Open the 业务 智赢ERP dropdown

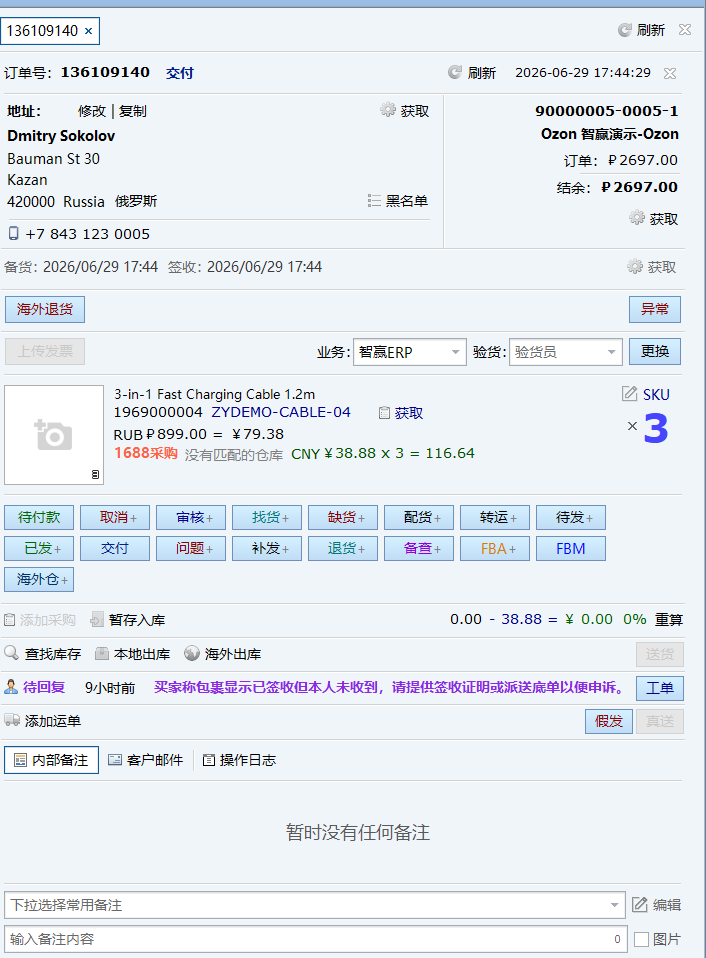[x=409, y=352]
